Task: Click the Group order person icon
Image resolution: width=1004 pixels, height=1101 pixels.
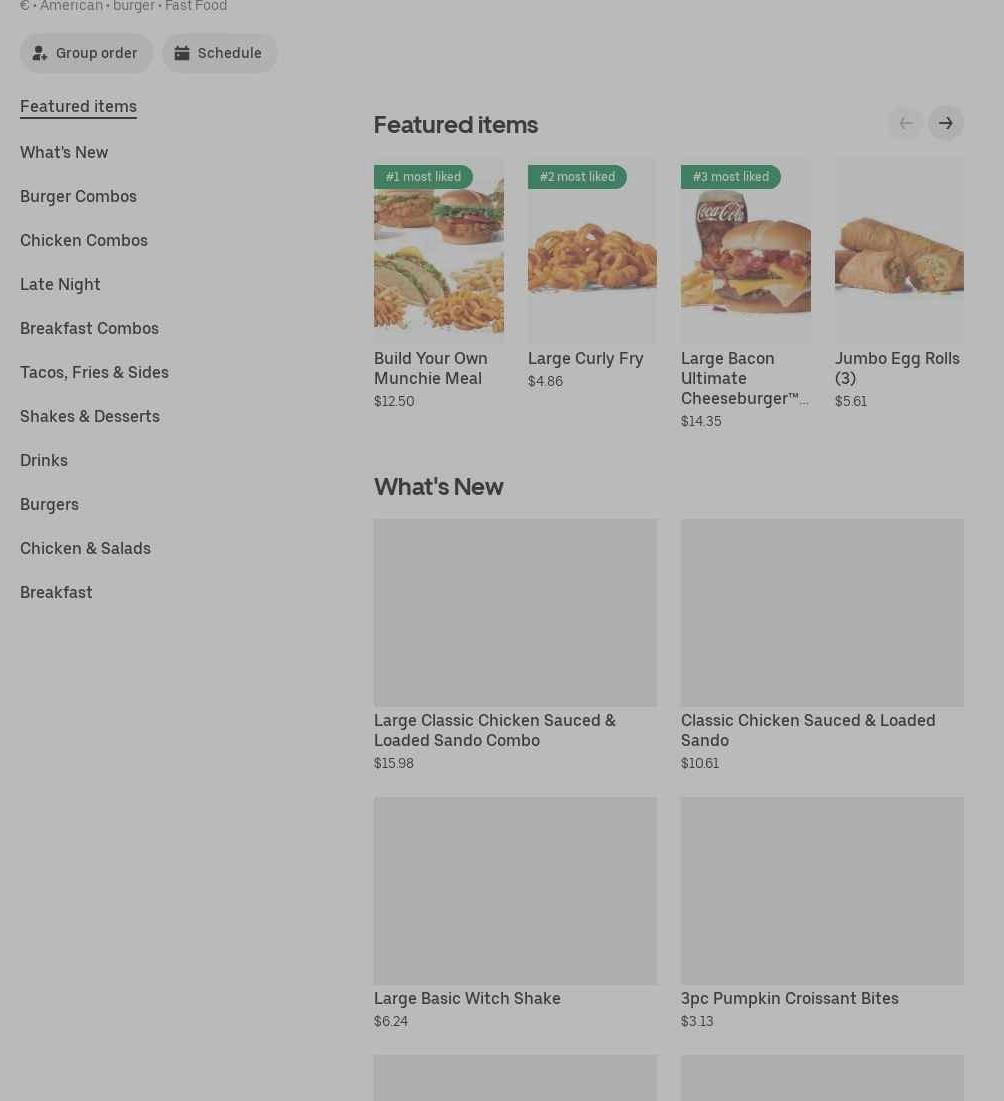Action: 40,53
